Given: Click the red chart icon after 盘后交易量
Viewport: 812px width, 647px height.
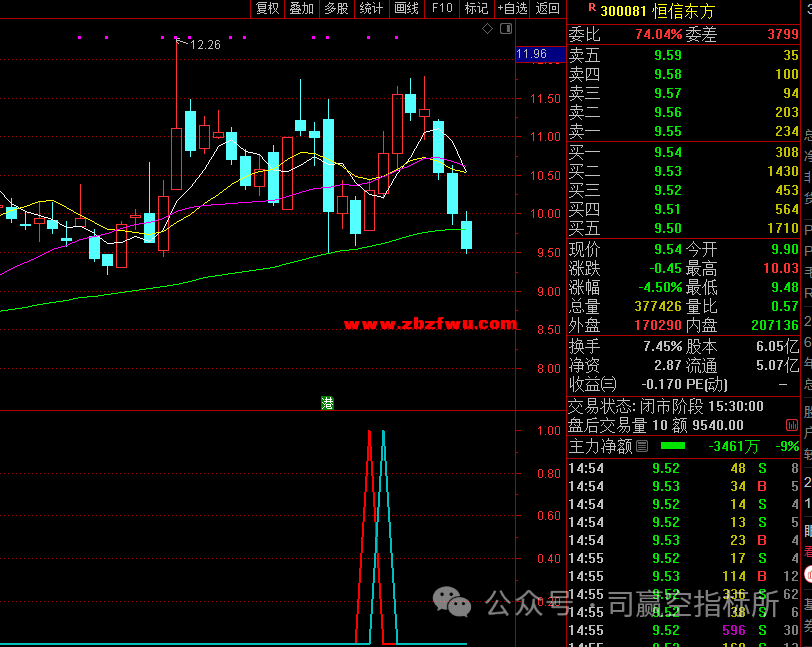Looking at the screenshot, I should tap(792, 425).
